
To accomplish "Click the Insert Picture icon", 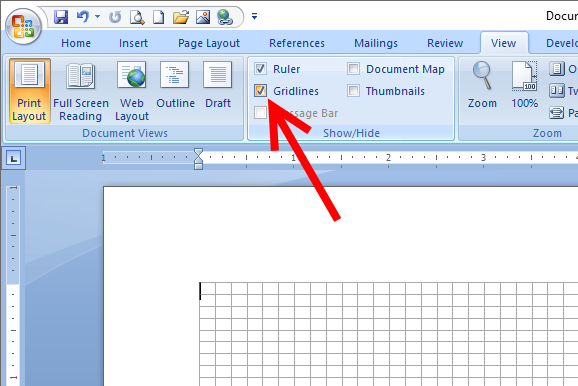I will tap(203, 17).
